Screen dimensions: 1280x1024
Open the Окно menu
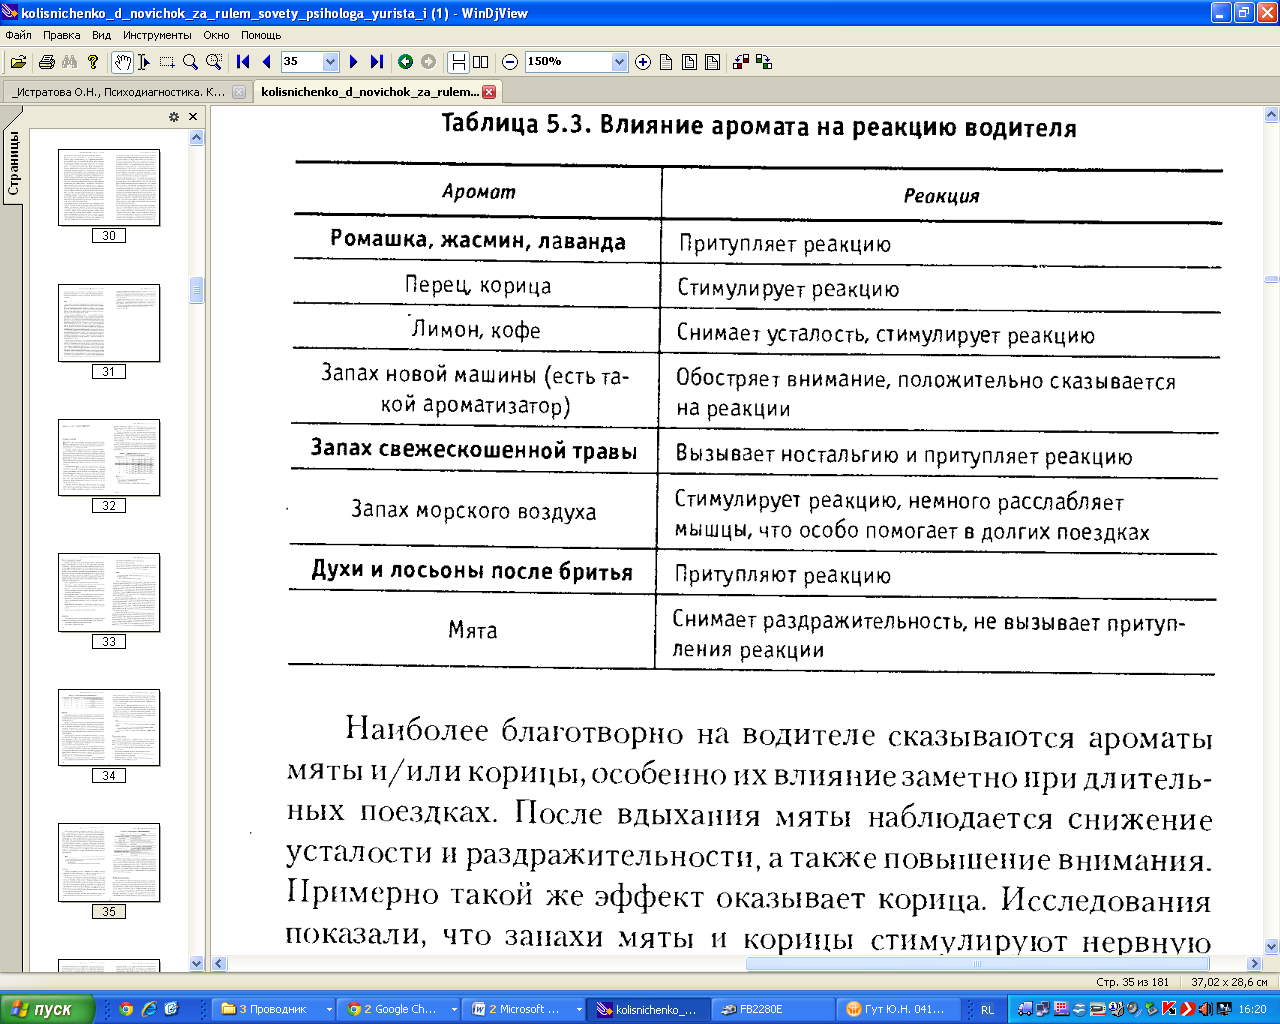coord(216,35)
